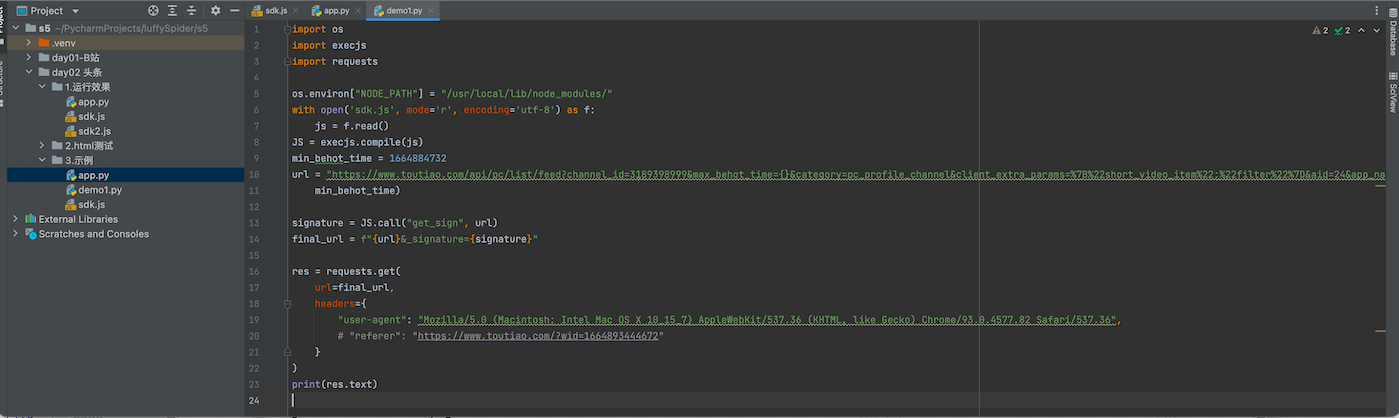The height and width of the screenshot is (418, 1399).
Task: Fold the import block at line 1
Action: point(286,29)
